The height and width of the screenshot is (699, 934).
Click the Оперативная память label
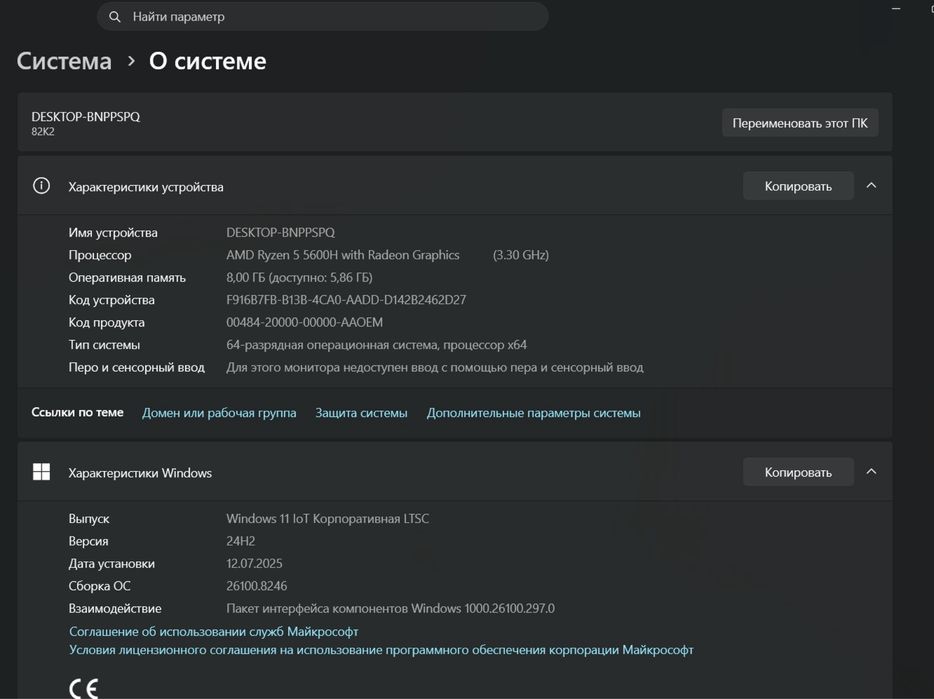[127, 278]
